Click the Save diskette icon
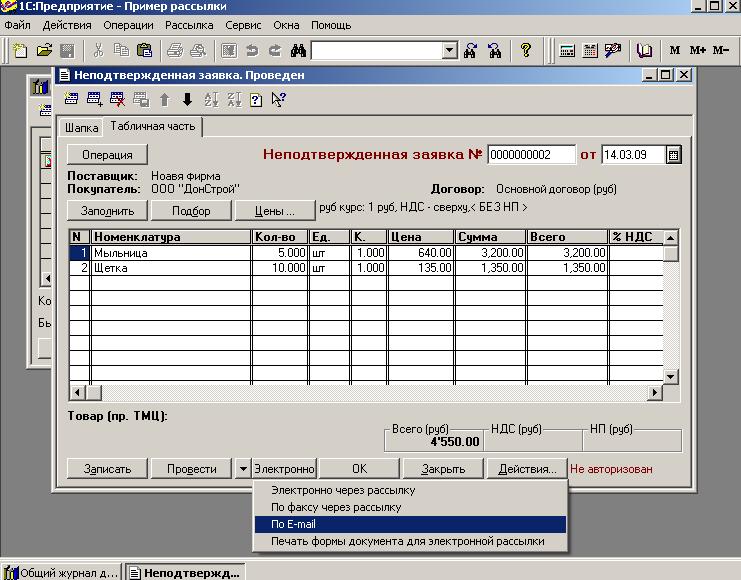 tap(67, 50)
